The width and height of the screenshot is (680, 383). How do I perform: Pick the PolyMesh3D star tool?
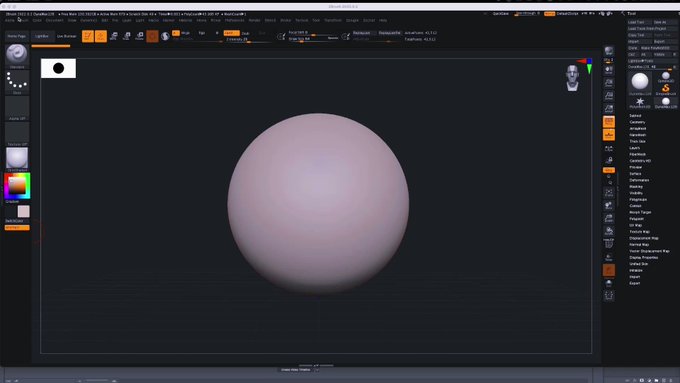640,103
